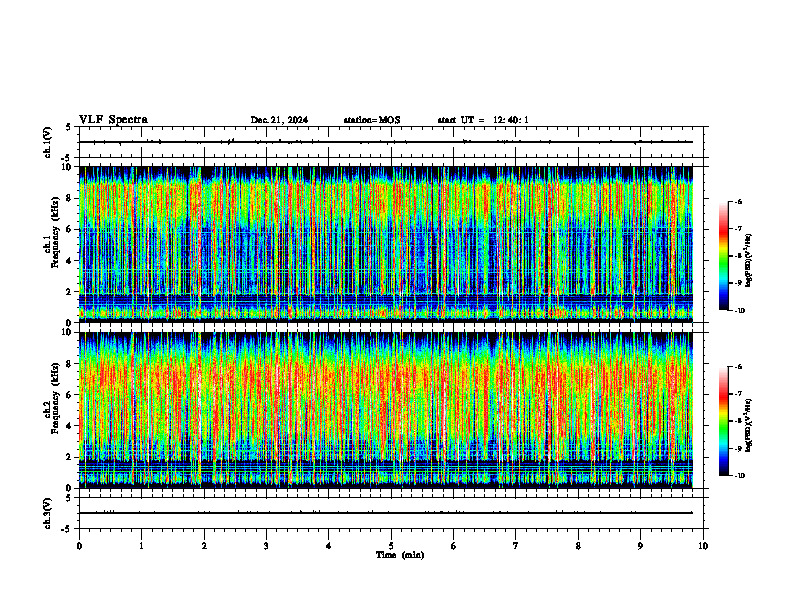792x612 pixels.
Task: Click the ch.1 voltage waveform trace
Action: [385, 142]
